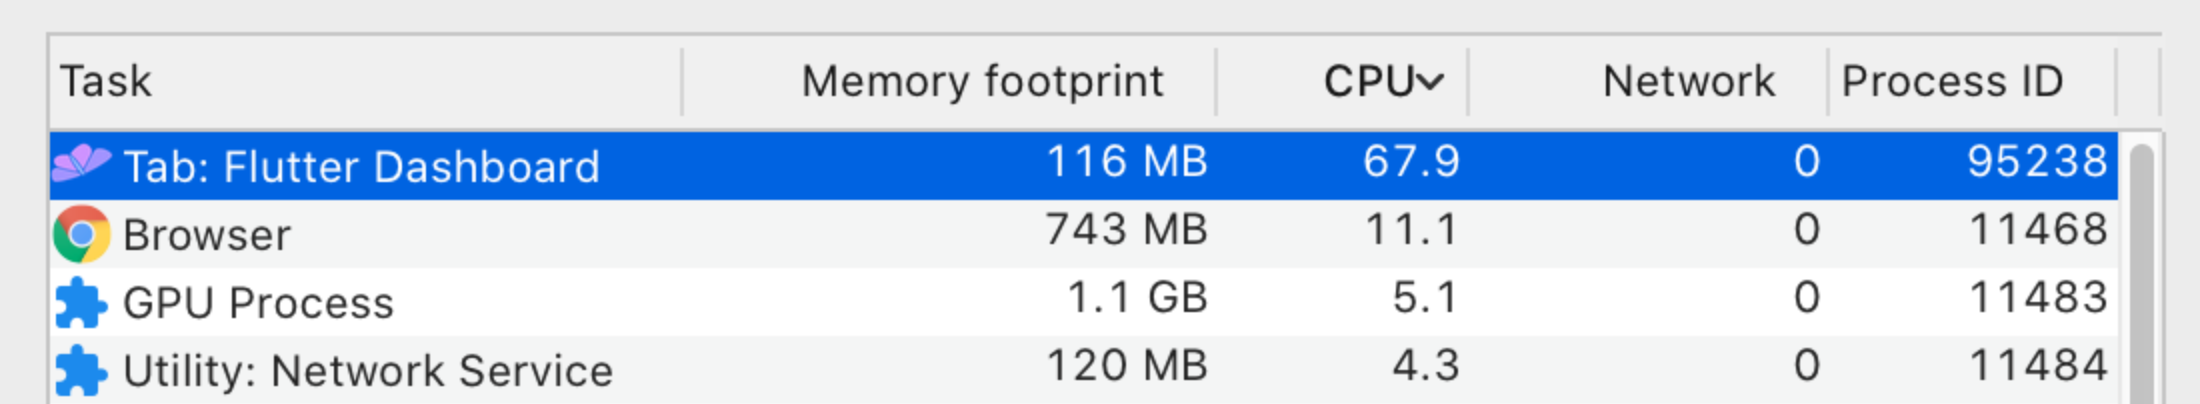The image size is (2200, 404).
Task: Select the GPU Process row
Action: [x=1084, y=301]
